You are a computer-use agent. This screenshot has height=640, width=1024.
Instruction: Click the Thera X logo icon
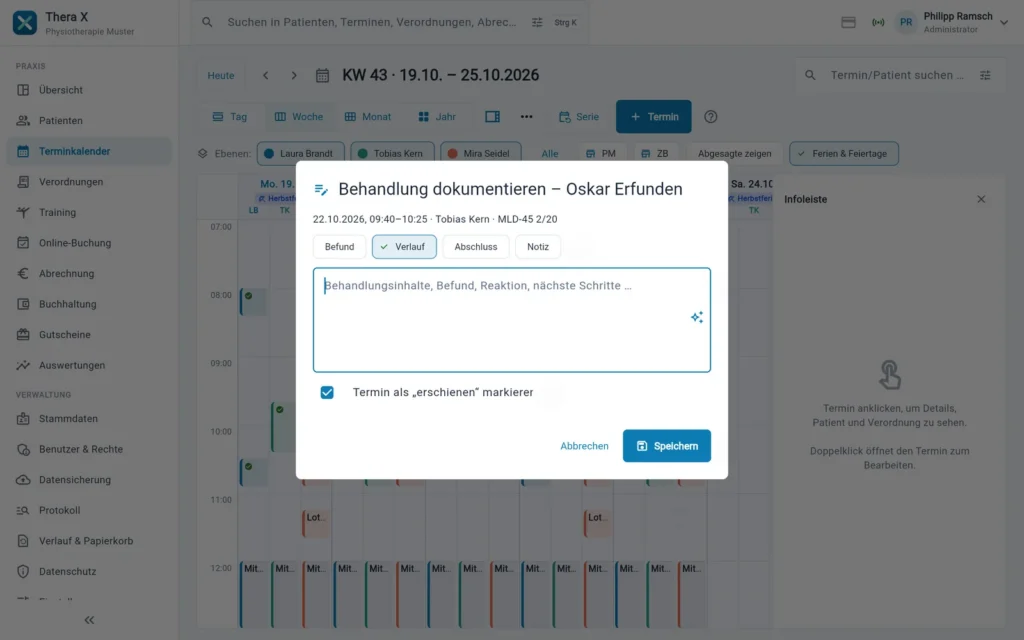coord(25,23)
